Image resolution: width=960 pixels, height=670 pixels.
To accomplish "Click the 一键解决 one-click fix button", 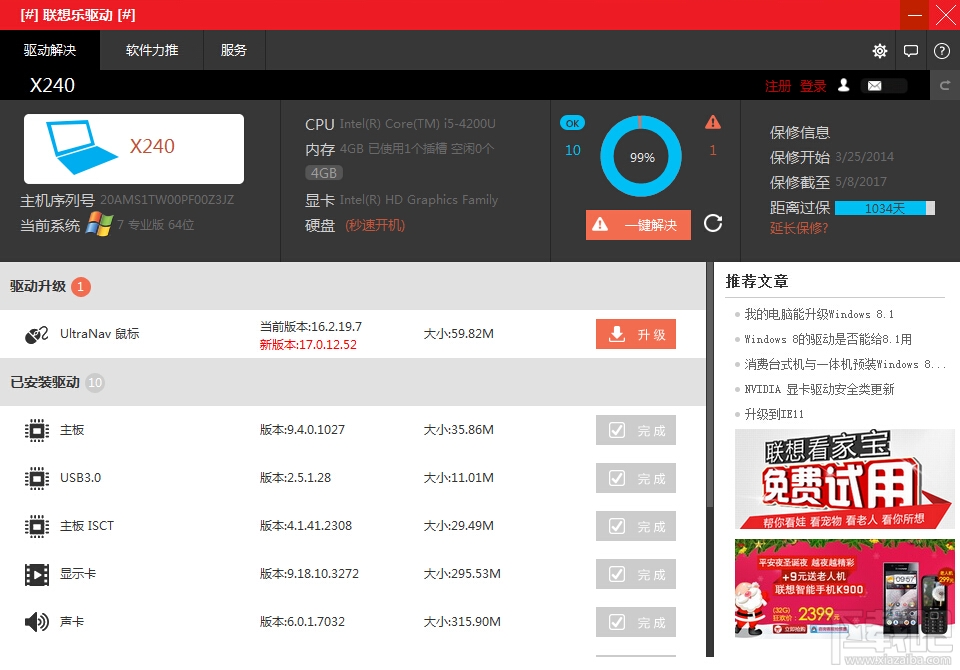I will click(x=638, y=225).
